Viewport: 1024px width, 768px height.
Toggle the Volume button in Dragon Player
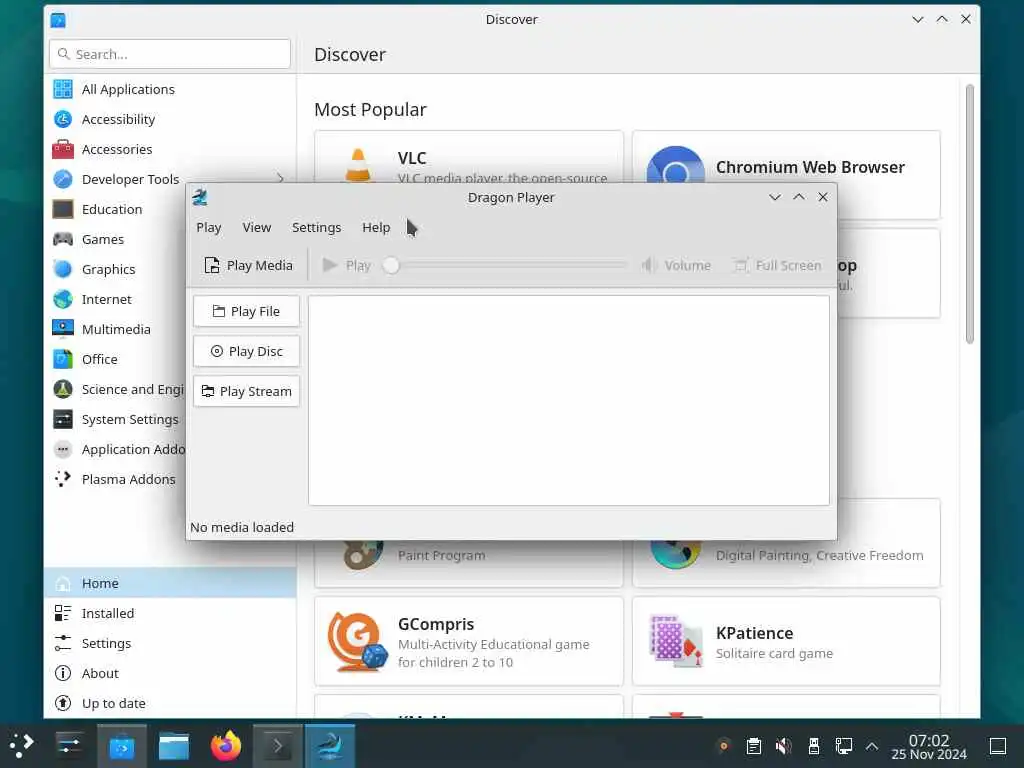click(676, 265)
